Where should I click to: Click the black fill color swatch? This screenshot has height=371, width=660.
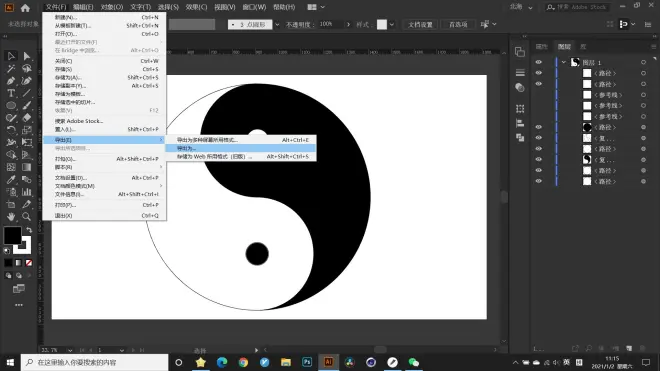[12, 235]
